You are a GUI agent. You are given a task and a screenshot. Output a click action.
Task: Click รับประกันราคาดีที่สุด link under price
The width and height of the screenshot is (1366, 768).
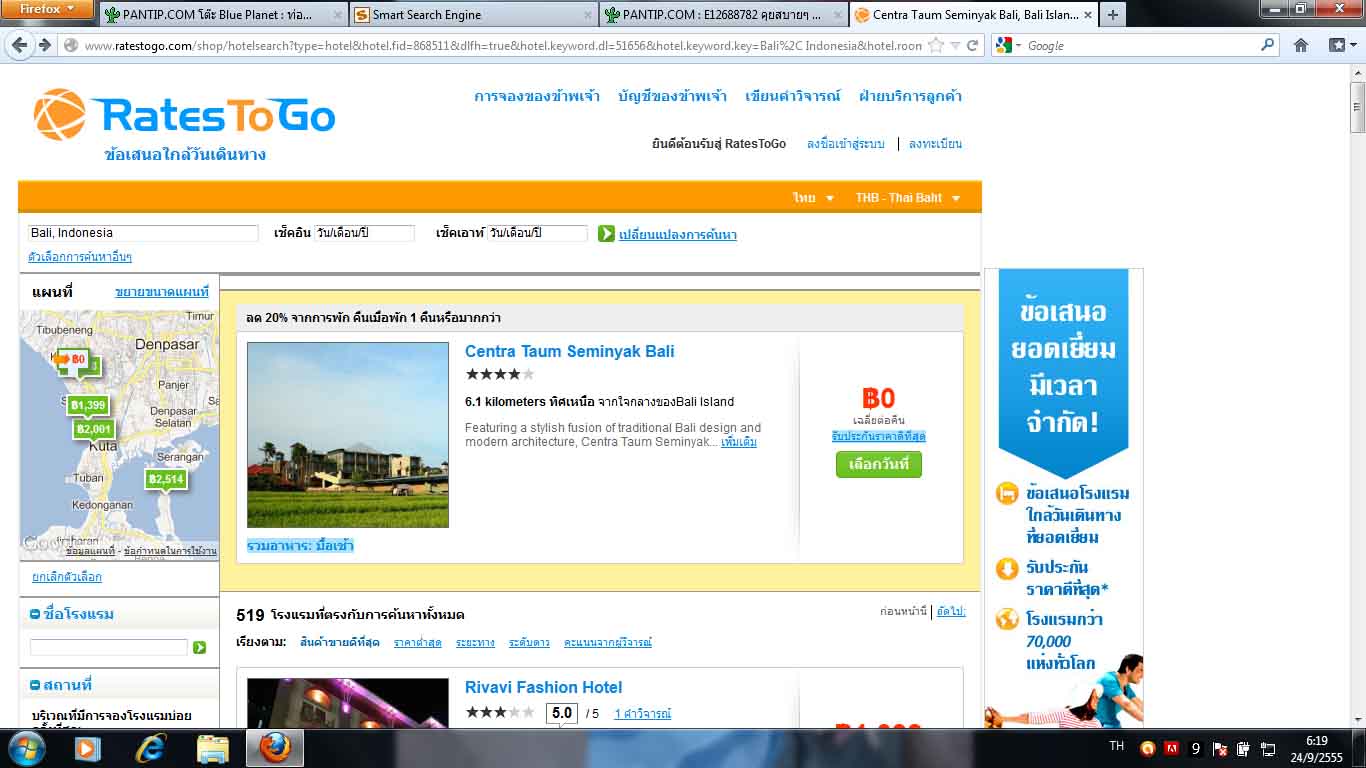point(879,437)
